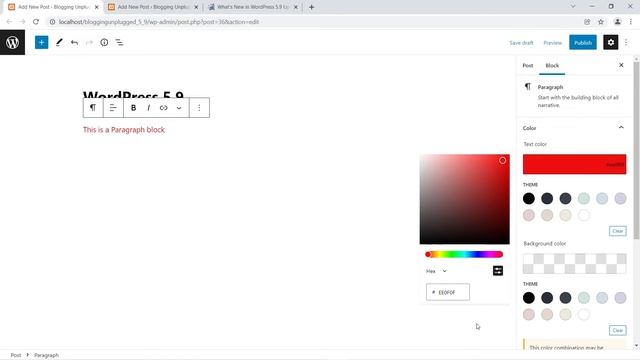Close the What's New in WordPress tab
640x360 pixels.
click(x=296, y=7)
